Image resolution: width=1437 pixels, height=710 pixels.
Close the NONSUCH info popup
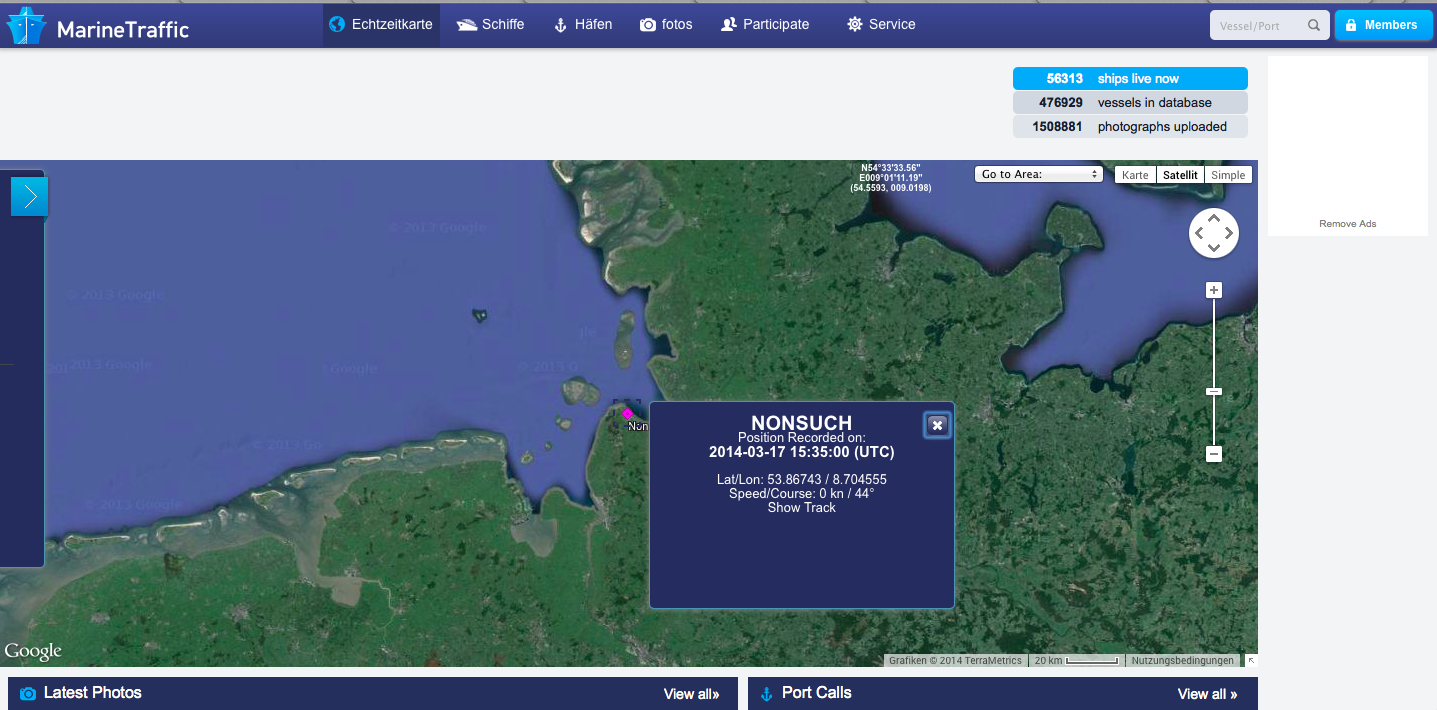pyautogui.click(x=937, y=426)
